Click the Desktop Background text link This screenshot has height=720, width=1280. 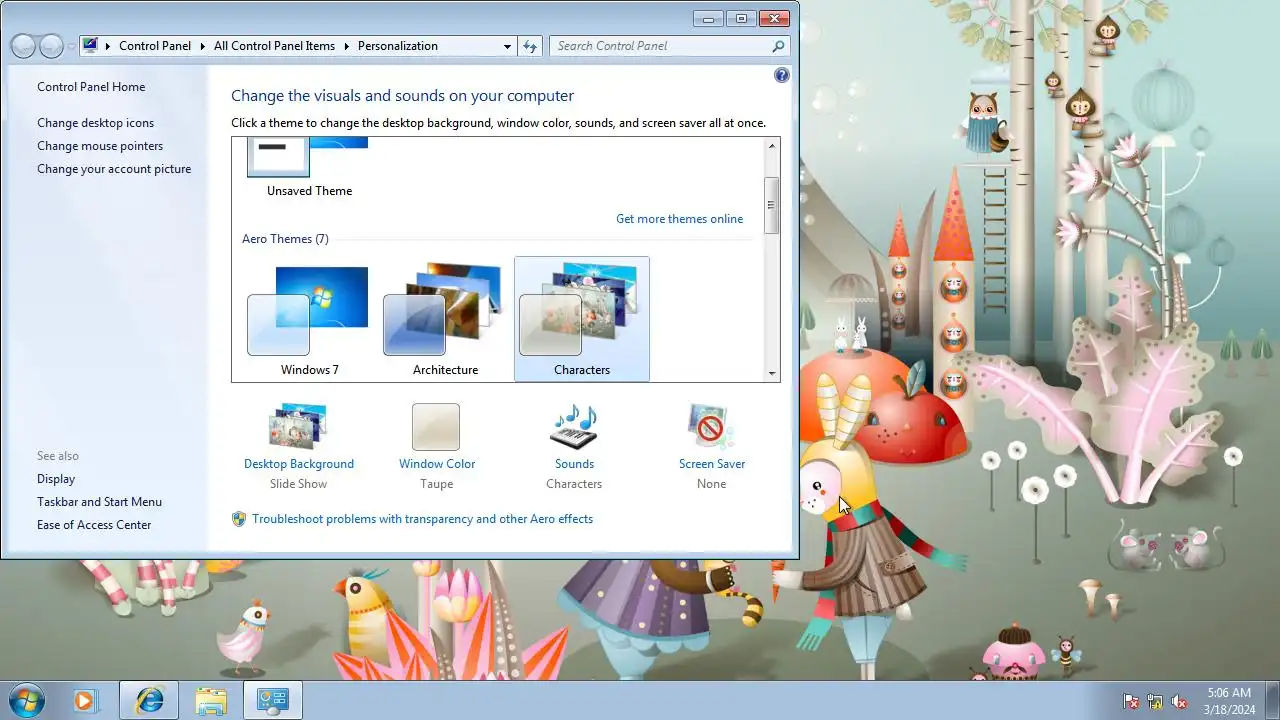coord(299,464)
